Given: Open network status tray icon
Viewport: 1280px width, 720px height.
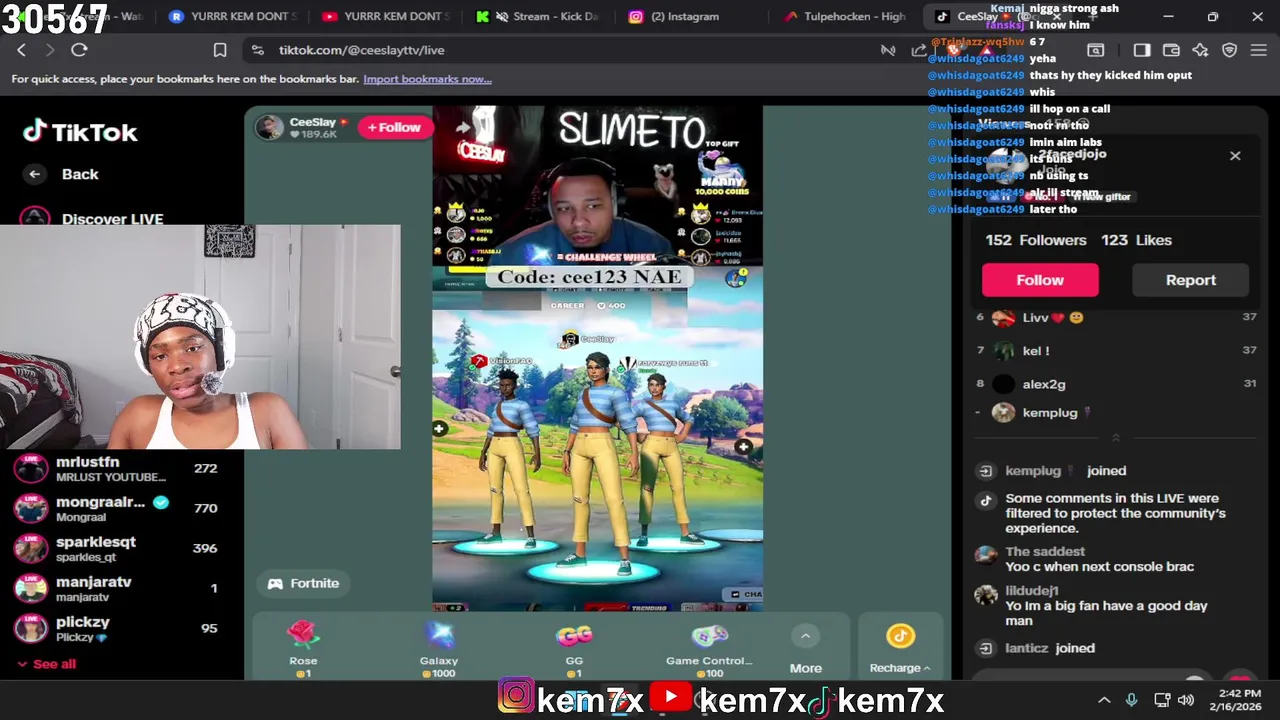Looking at the screenshot, I should [x=1161, y=700].
